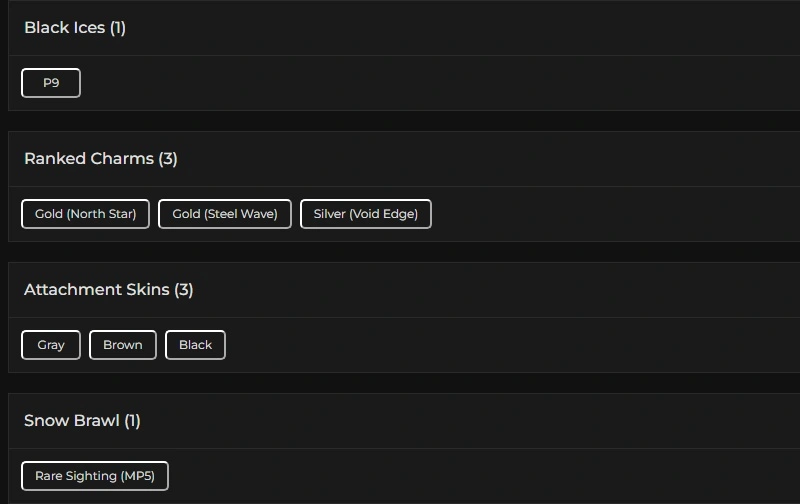
Task: Toggle the Snow Brawl section header
Action: pyautogui.click(x=72, y=421)
